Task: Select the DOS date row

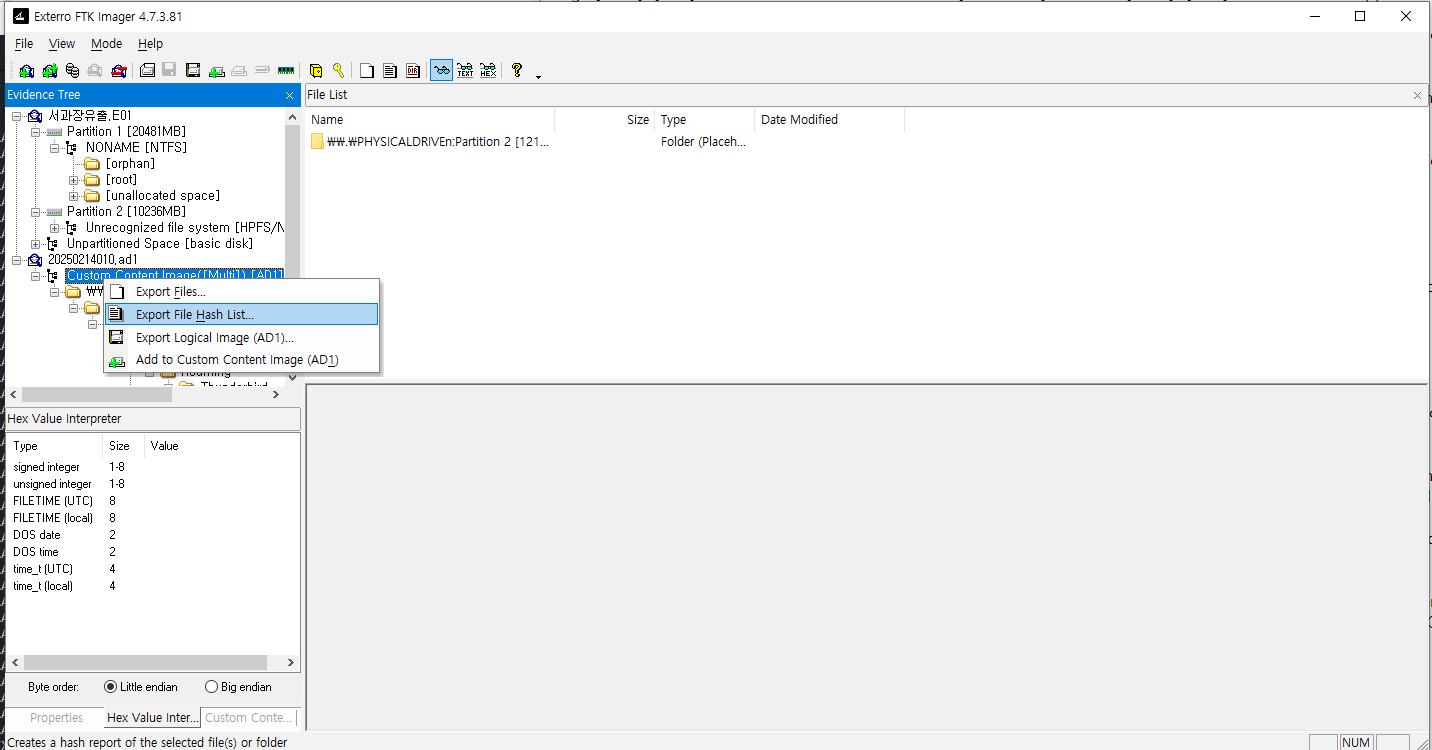Action: tap(36, 535)
